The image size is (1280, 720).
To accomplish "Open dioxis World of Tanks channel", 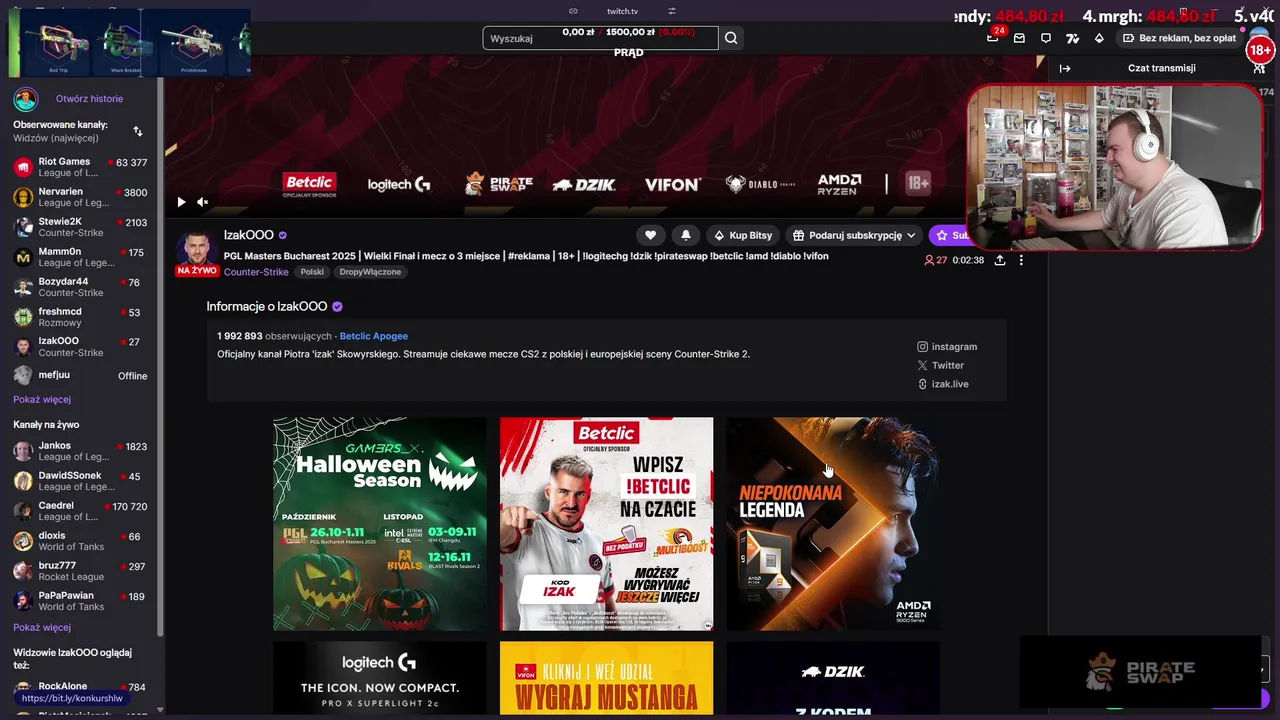I will tap(80, 541).
